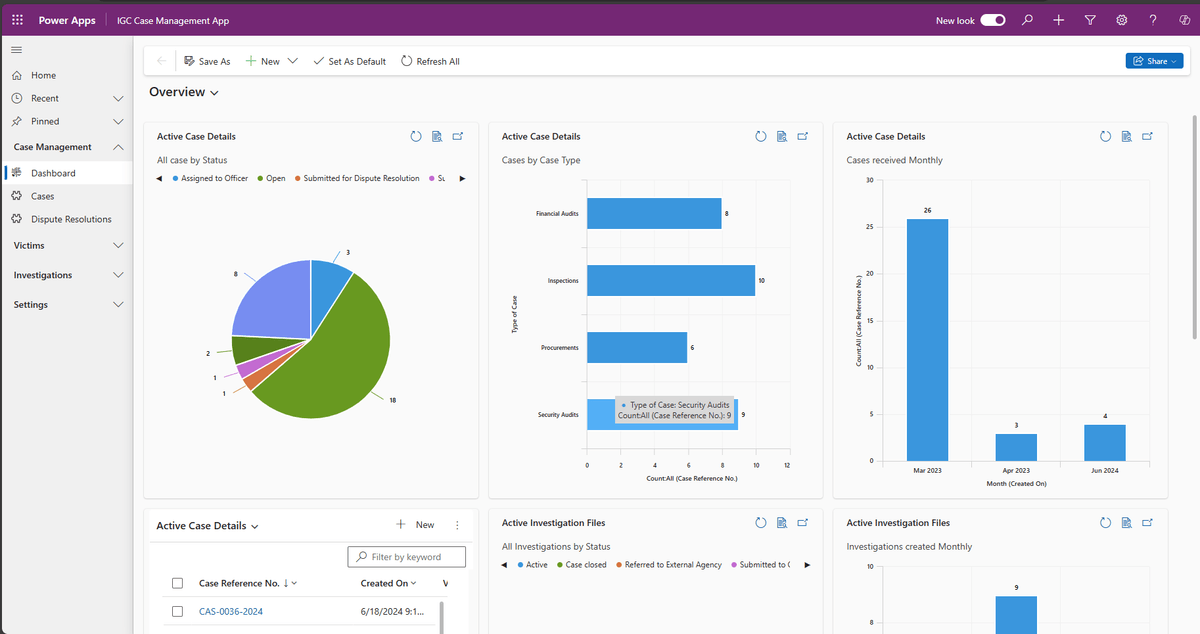Viewport: 1200px width, 634px height.
Task: Open records view icon on Cases received Monthly chart
Action: pos(1126,136)
